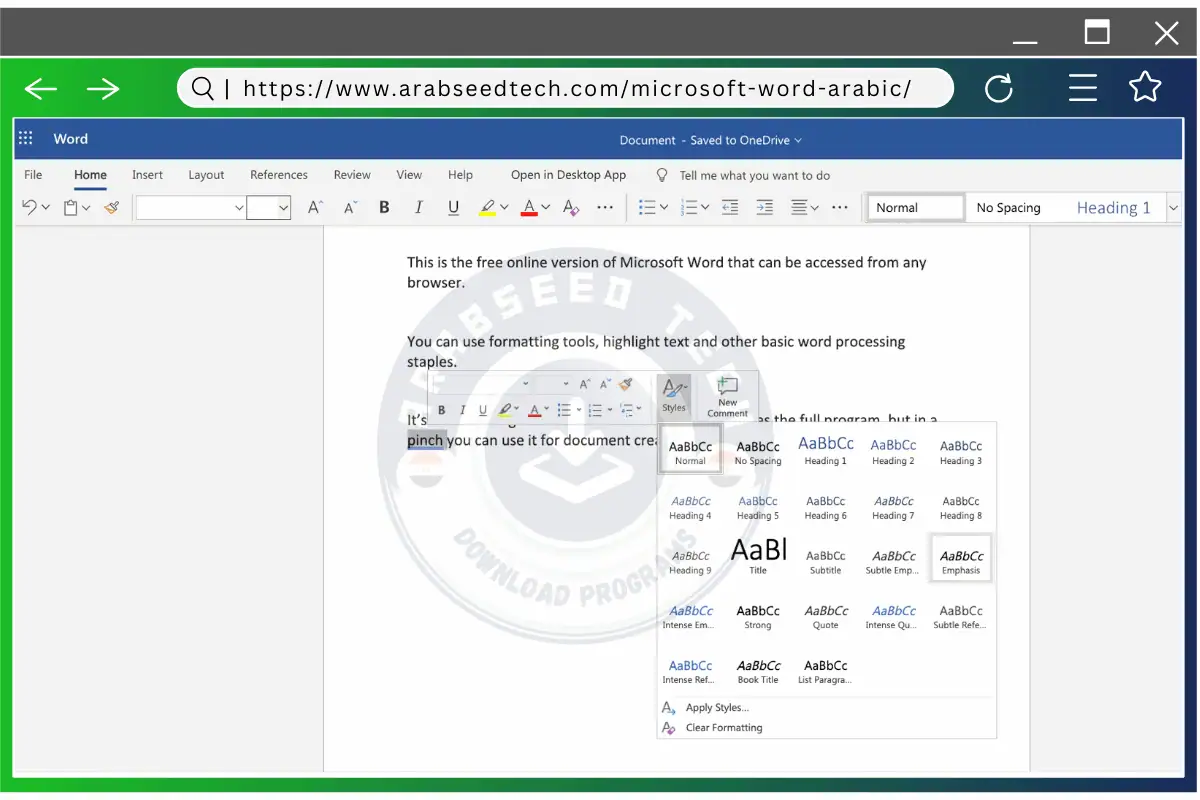The image size is (1200, 800).
Task: Choose Clear Formatting in styles popup
Action: 724,728
